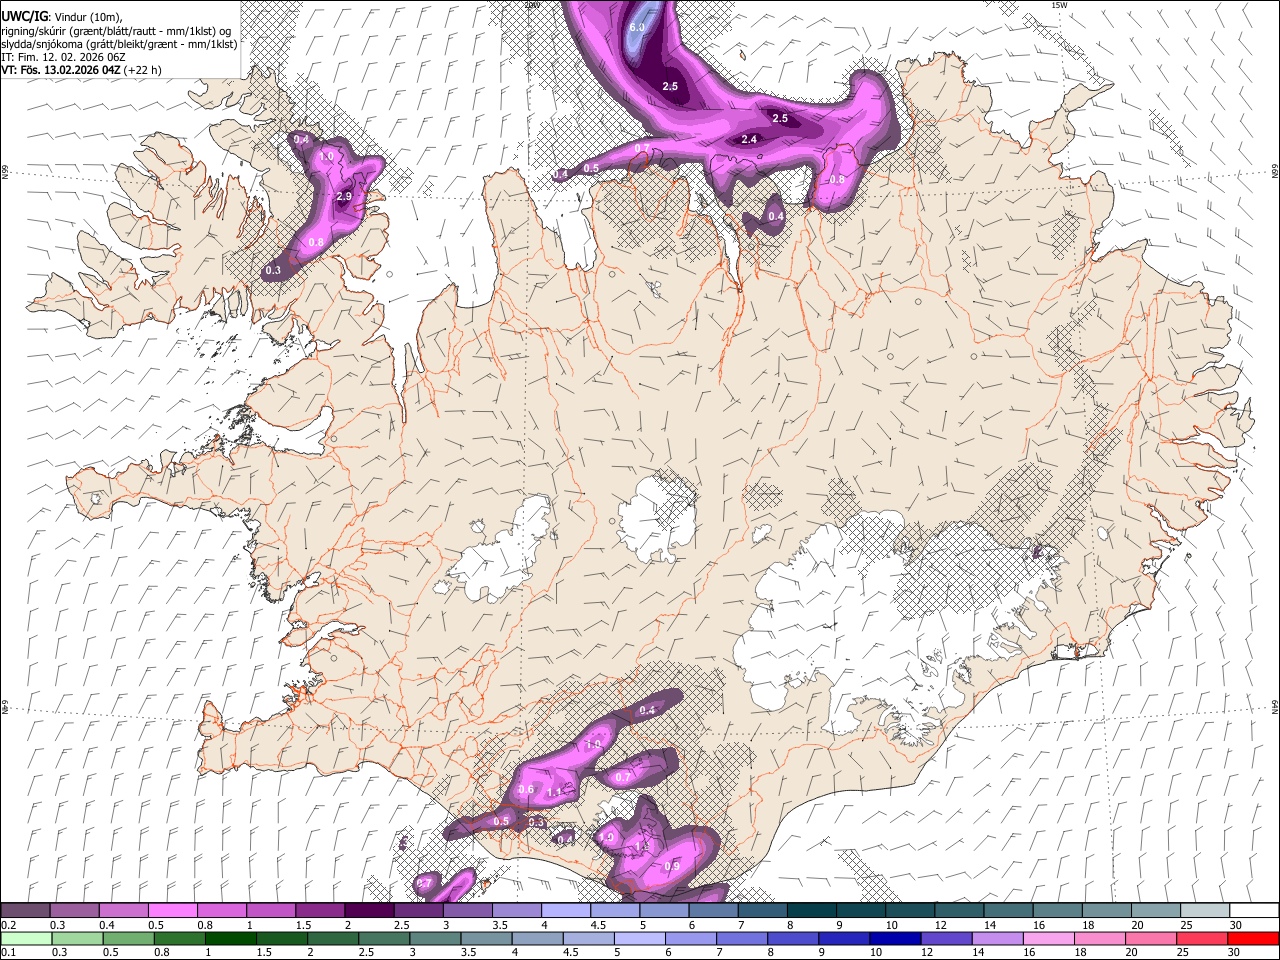Click the 'IT: Fim. 12. 02. 2026 06Z' line
The image size is (1280, 960).
63,57
